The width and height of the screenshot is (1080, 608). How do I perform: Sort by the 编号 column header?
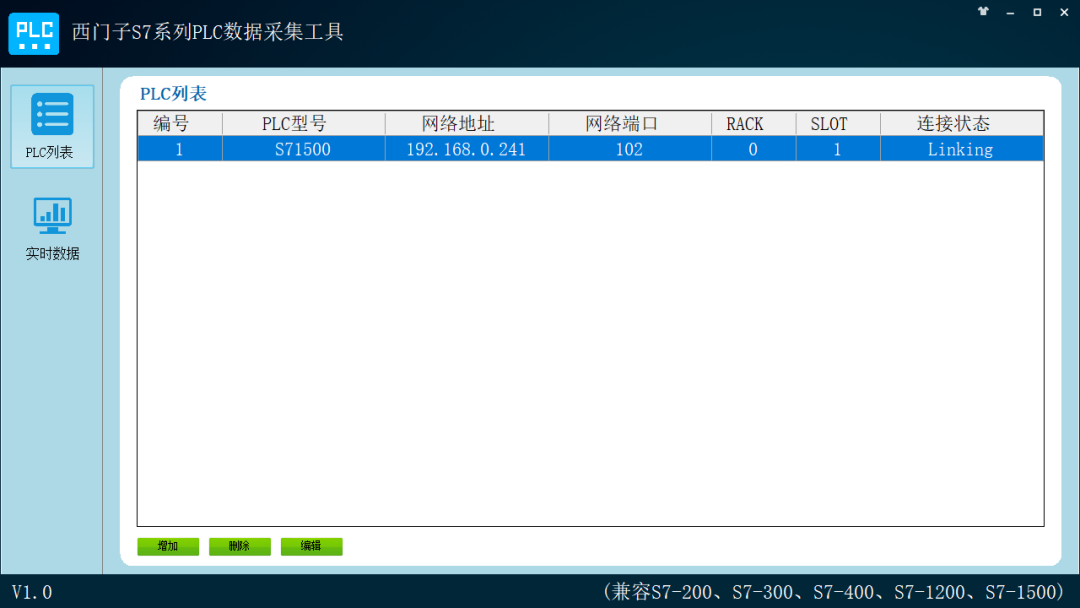(180, 124)
